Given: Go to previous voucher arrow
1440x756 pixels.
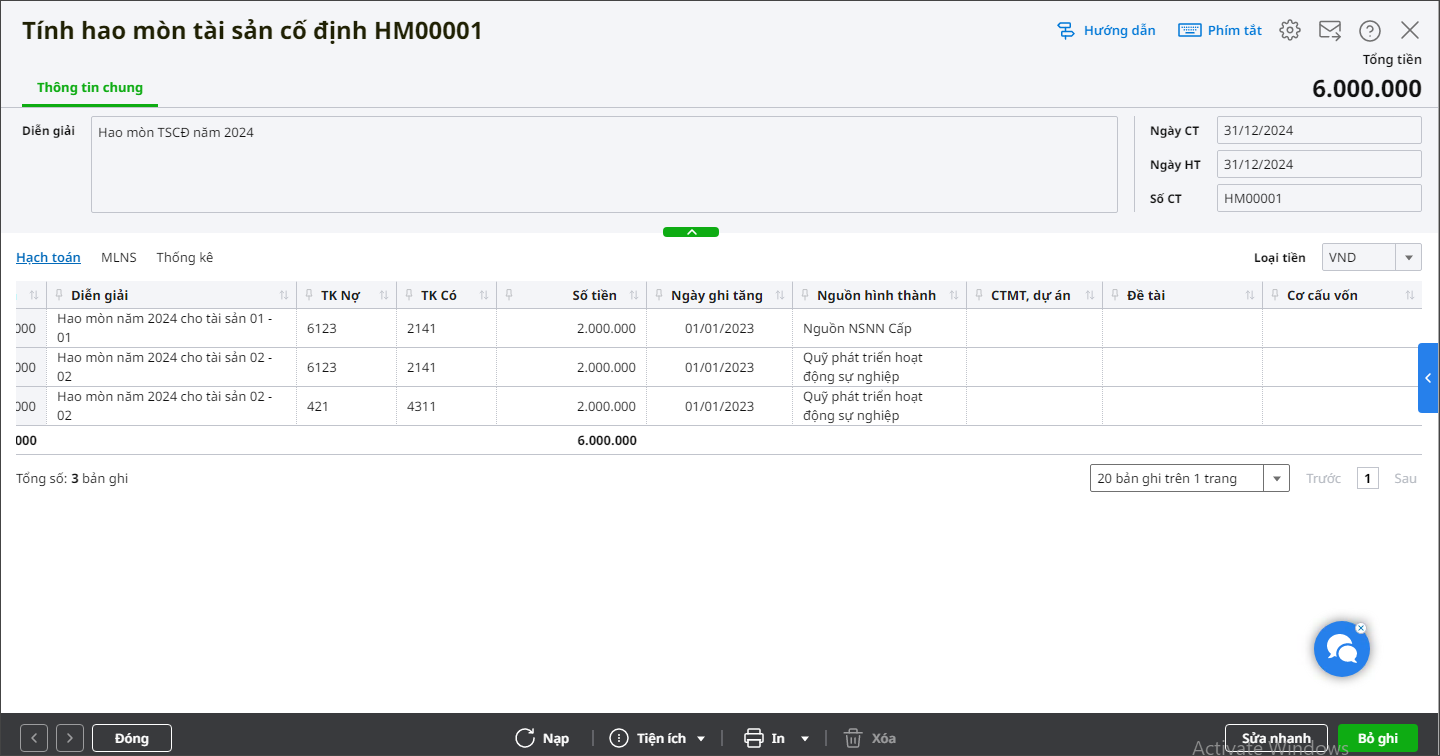Looking at the screenshot, I should point(34,738).
